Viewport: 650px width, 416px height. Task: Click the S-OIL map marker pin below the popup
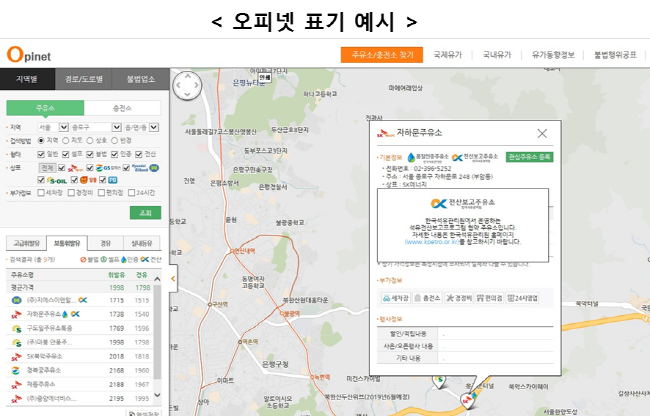click(x=439, y=380)
